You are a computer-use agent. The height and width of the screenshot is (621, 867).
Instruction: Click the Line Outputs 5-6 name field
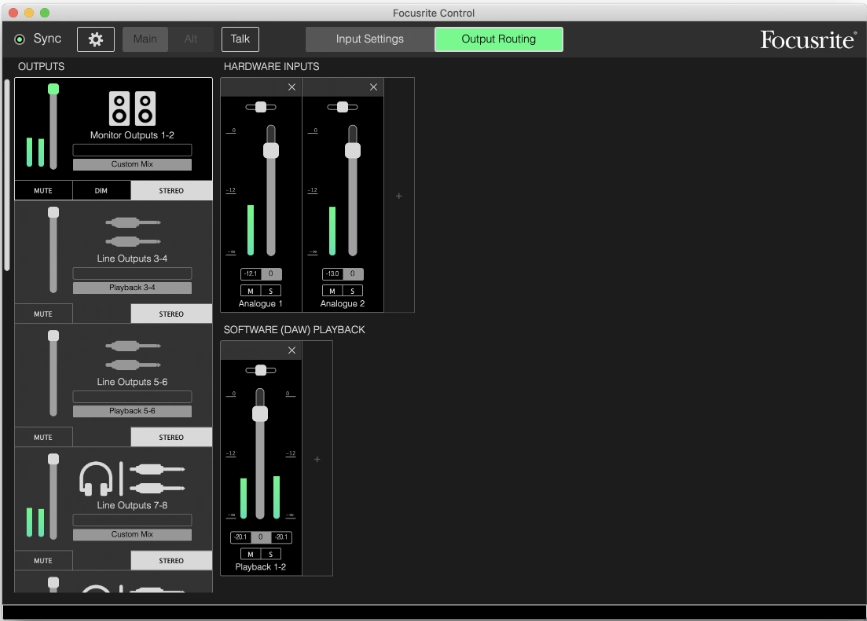pos(132,396)
